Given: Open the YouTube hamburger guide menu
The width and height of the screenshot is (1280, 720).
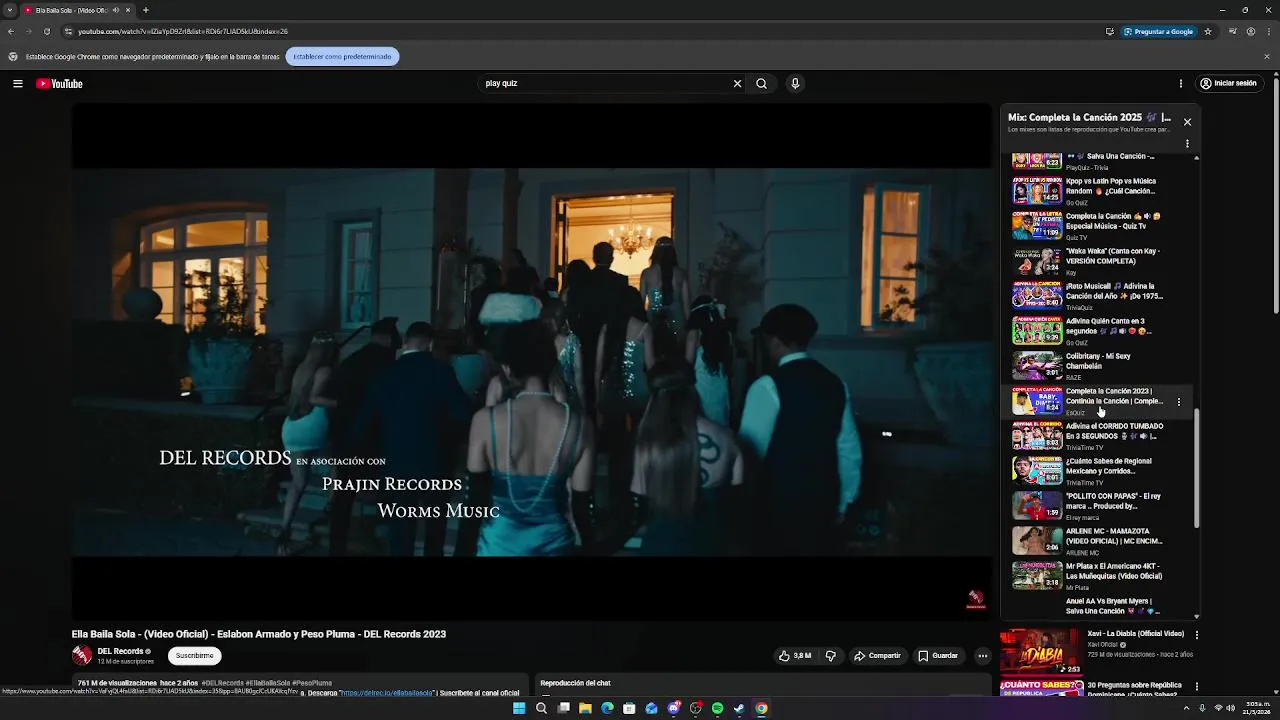Looking at the screenshot, I should (x=18, y=84).
